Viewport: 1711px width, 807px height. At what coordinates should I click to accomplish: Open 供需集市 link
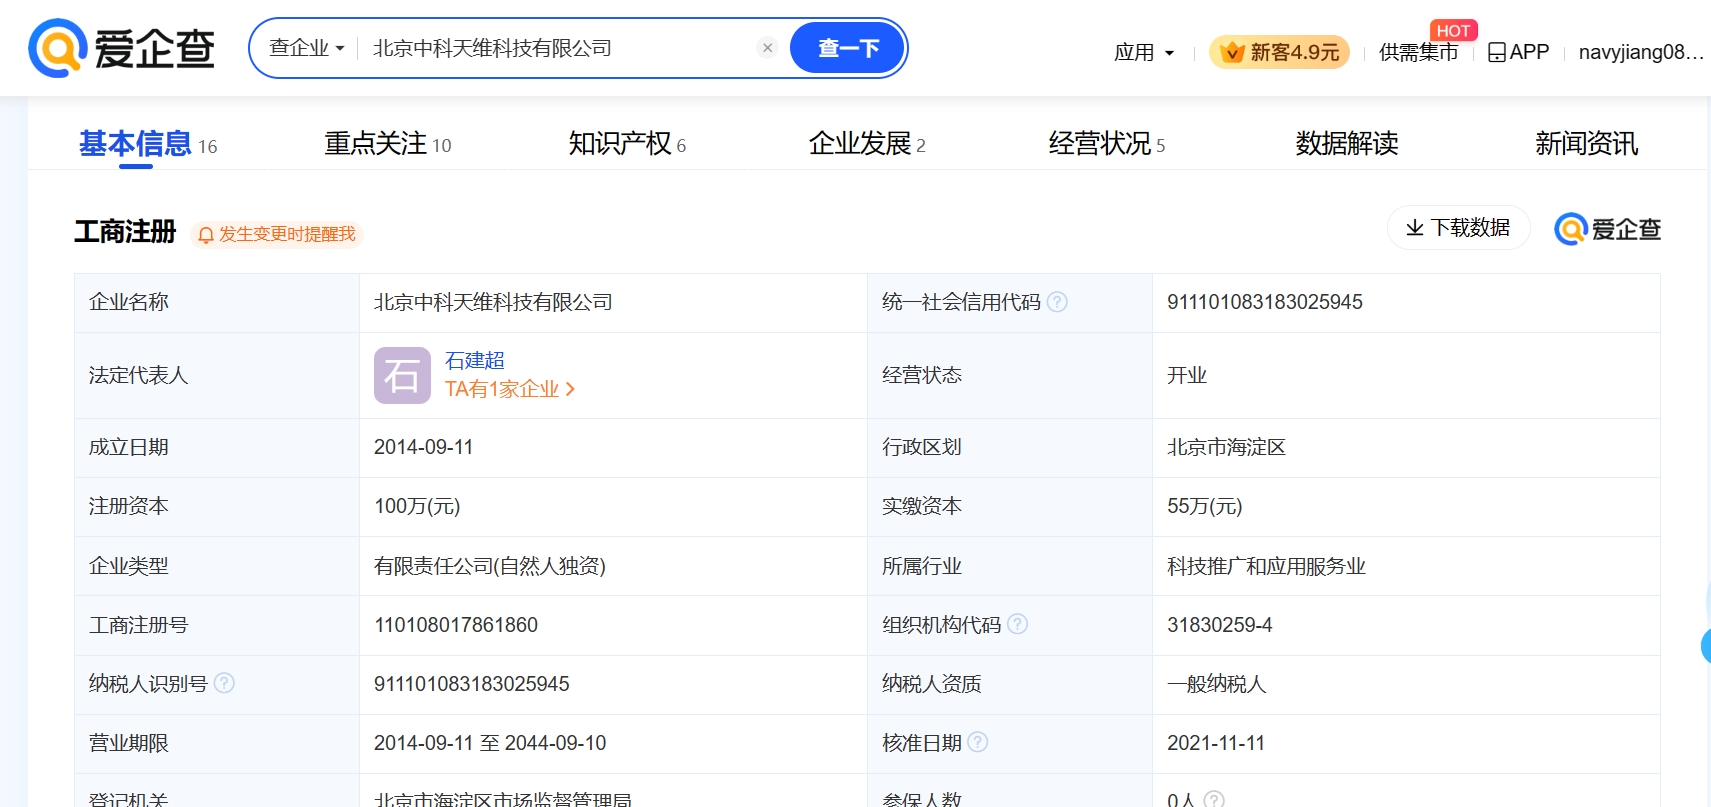1418,52
